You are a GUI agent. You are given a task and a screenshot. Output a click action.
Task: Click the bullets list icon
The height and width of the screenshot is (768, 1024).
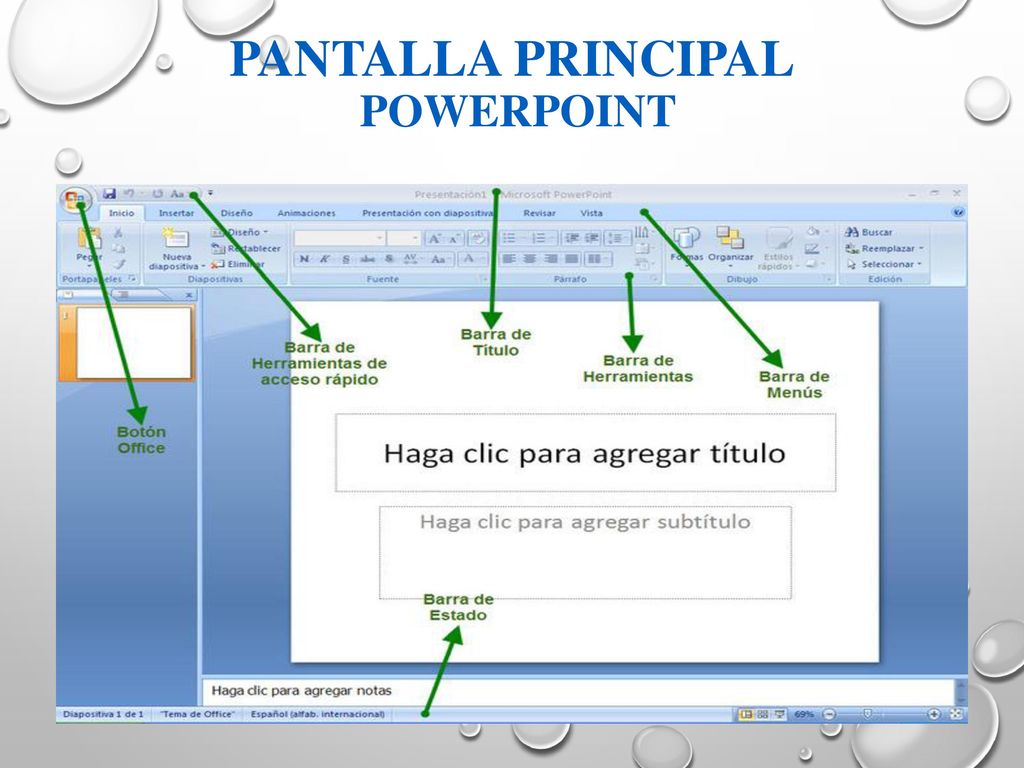pyautogui.click(x=509, y=238)
